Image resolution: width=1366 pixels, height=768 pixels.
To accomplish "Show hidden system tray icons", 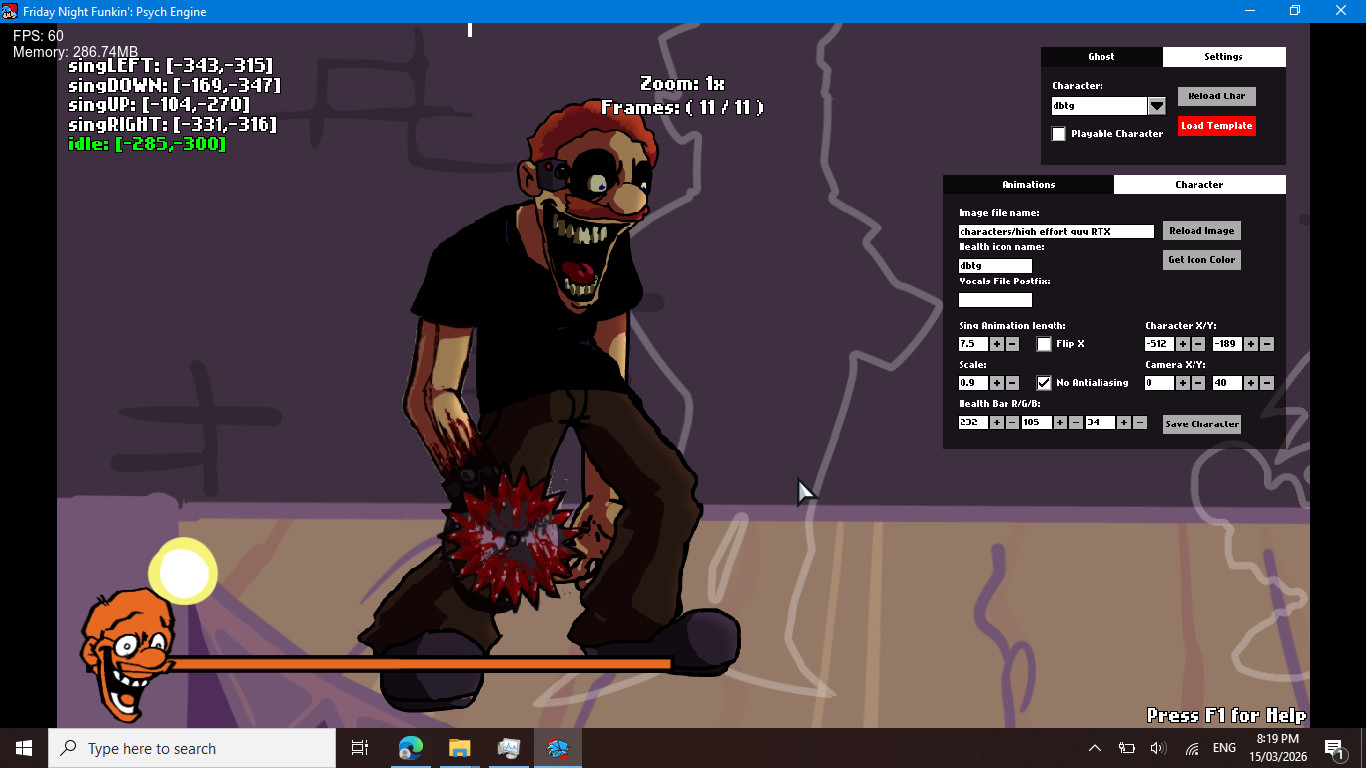I will pyautogui.click(x=1095, y=748).
